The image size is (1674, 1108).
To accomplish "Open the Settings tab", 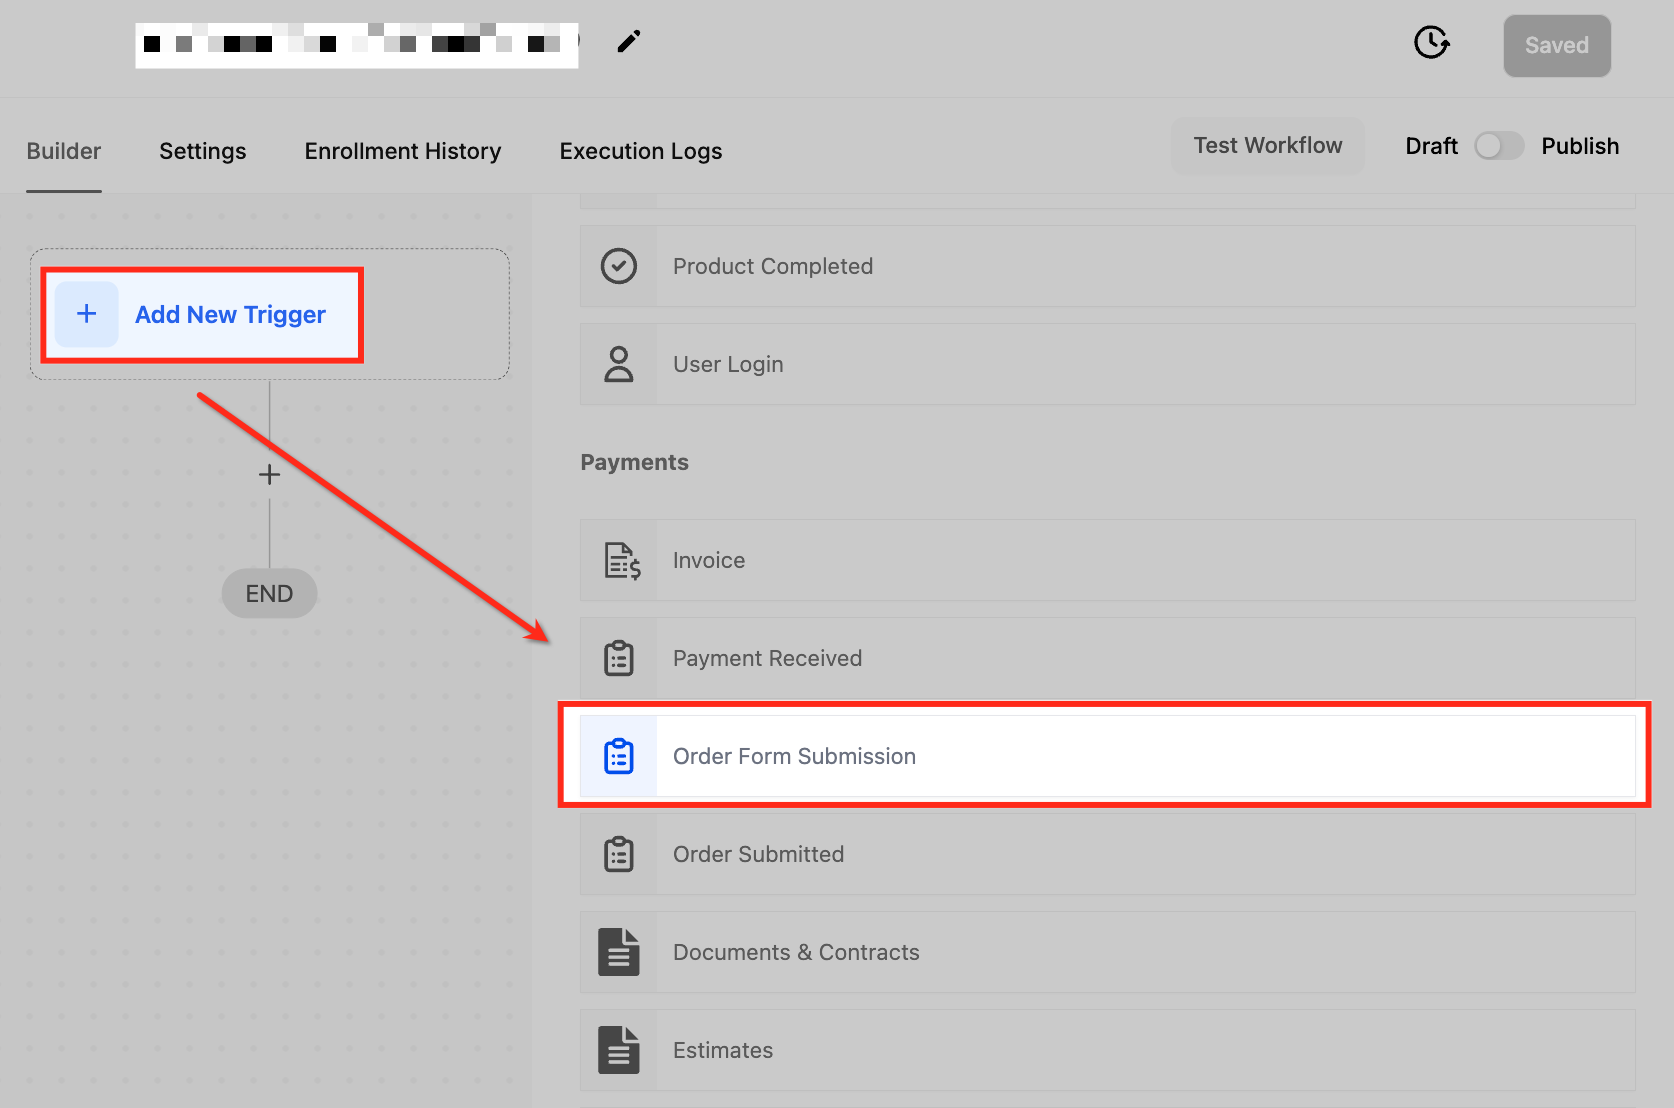I will click(202, 151).
